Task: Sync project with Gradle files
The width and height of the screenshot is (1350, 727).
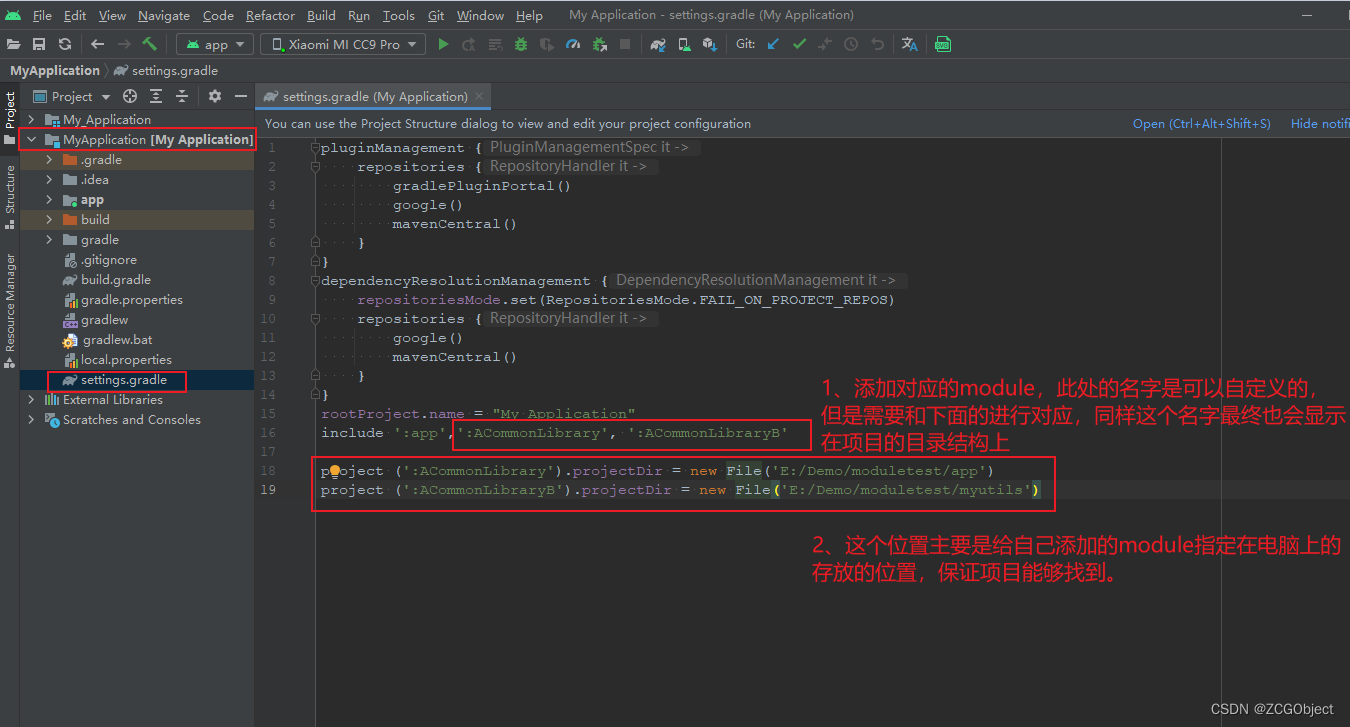Action: pos(657,44)
